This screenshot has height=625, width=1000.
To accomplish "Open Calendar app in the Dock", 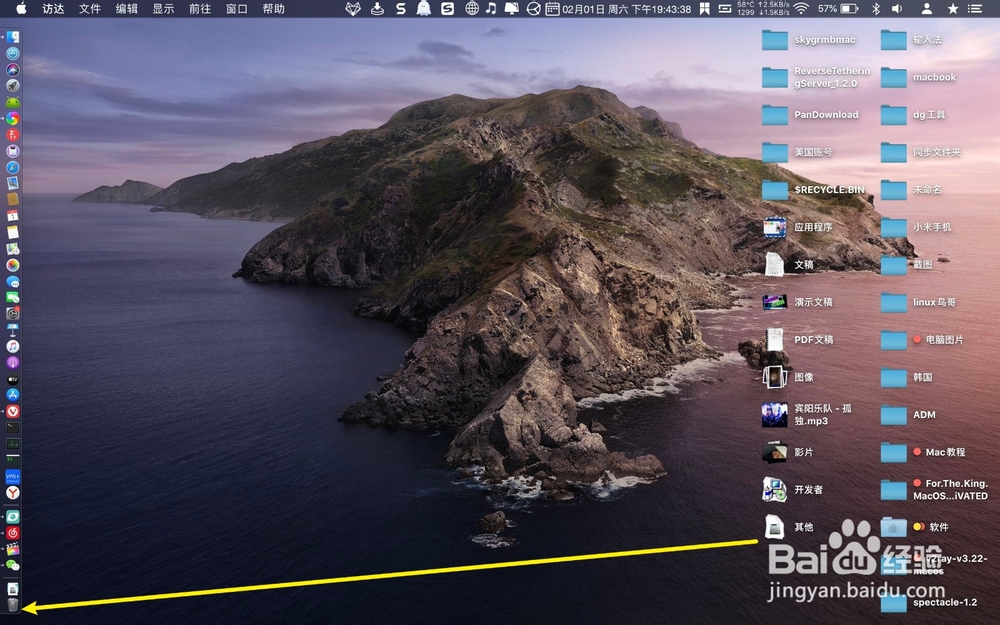I will [13, 216].
